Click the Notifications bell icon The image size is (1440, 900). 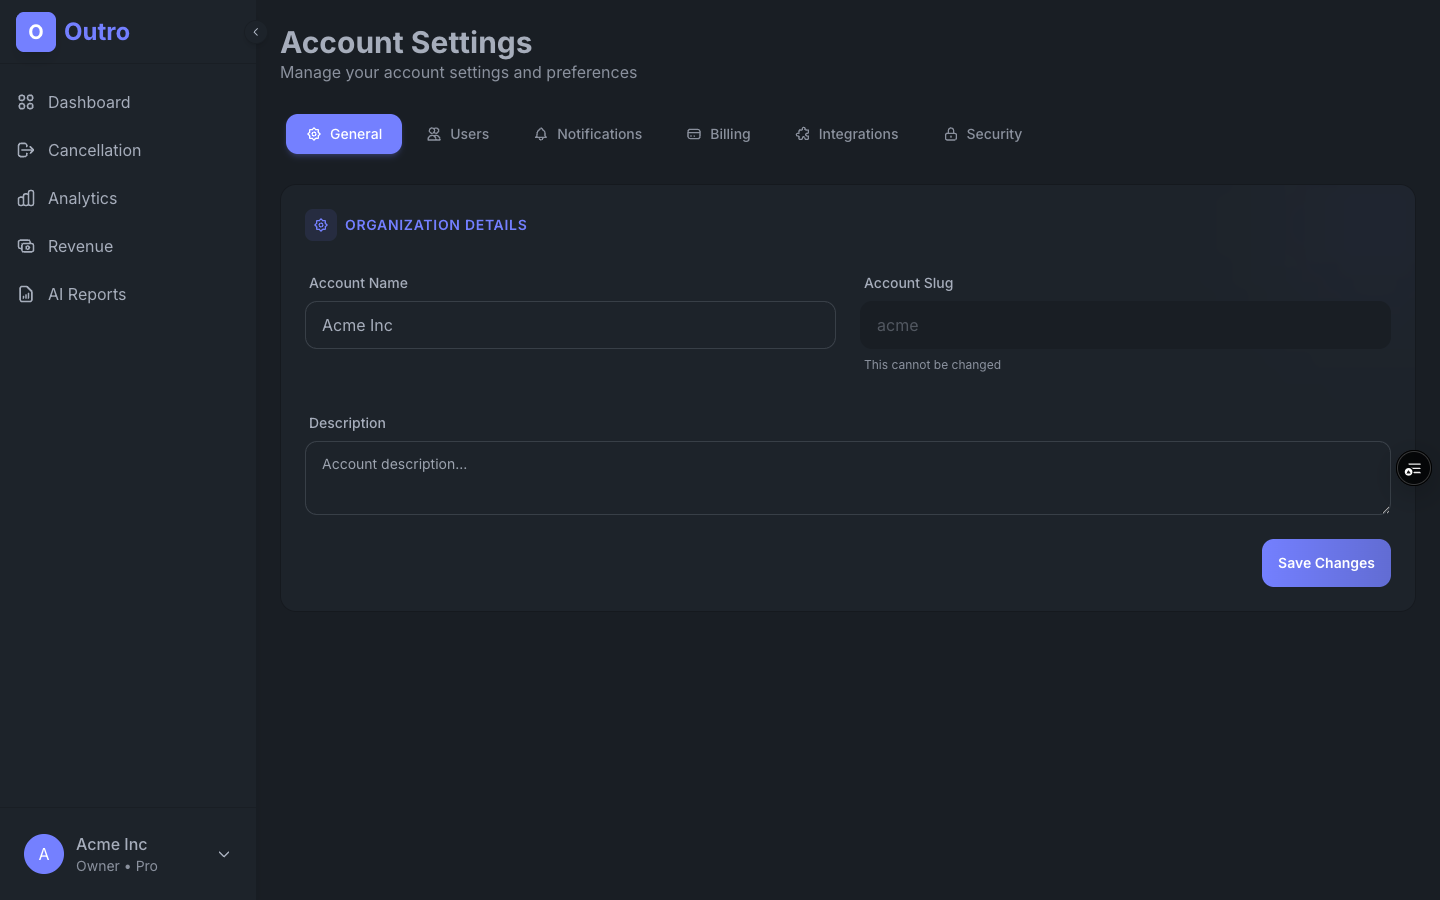click(541, 134)
